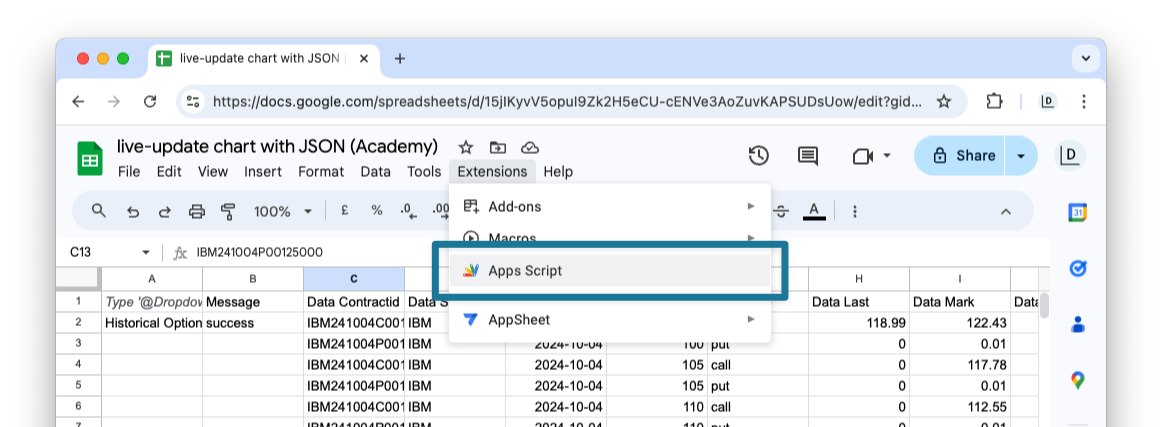Image resolution: width=1162 pixels, height=427 pixels.
Task: Open the Add-ons submenu
Action: (609, 206)
